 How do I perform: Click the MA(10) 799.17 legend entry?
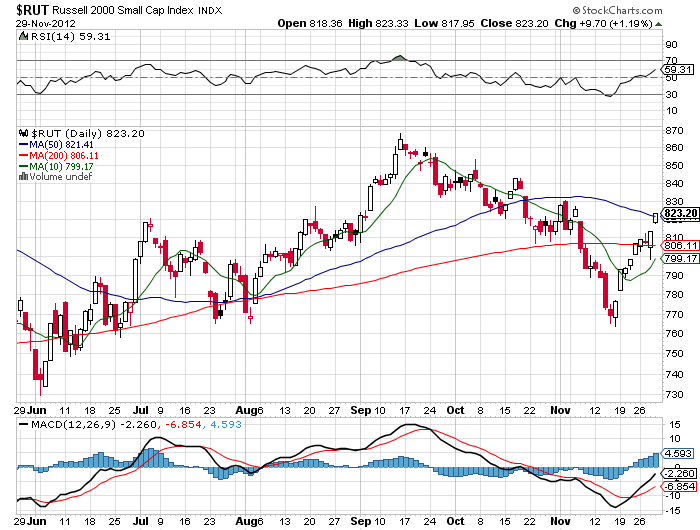pos(56,166)
